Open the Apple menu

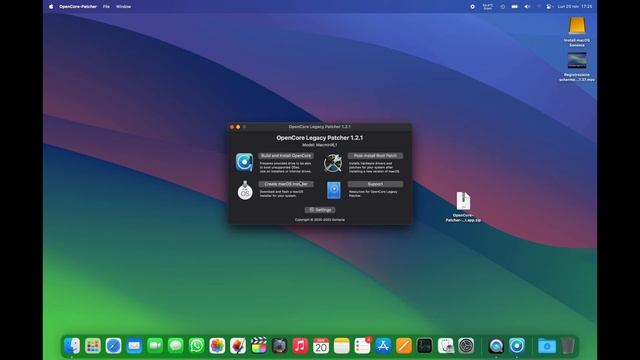coord(51,7)
